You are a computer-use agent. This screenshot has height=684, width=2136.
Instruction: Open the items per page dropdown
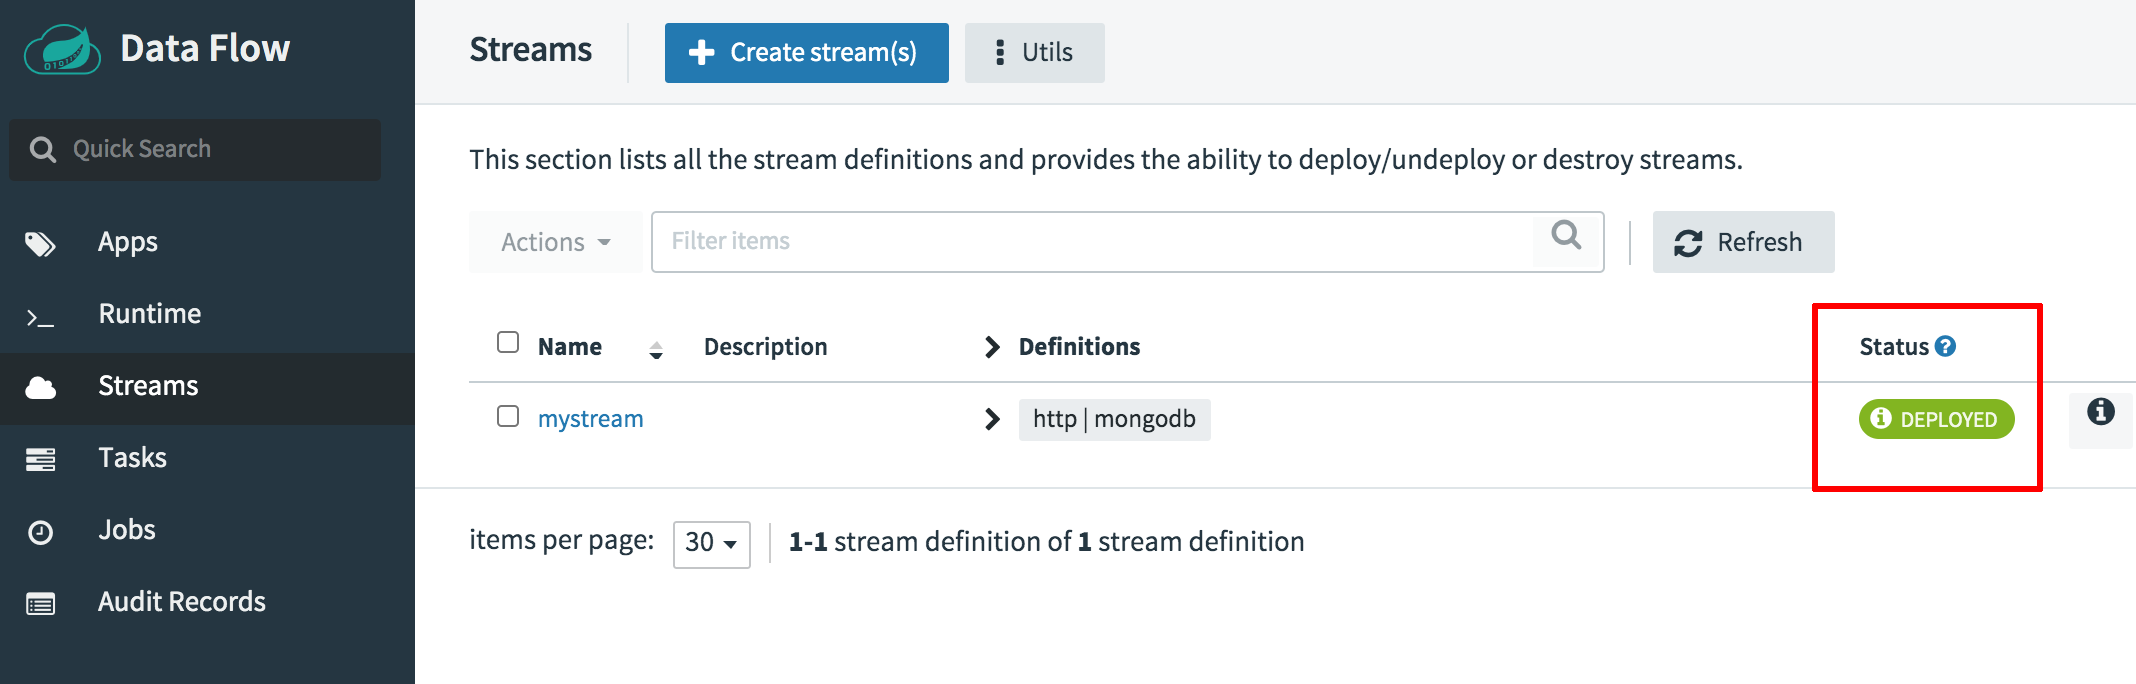[711, 543]
